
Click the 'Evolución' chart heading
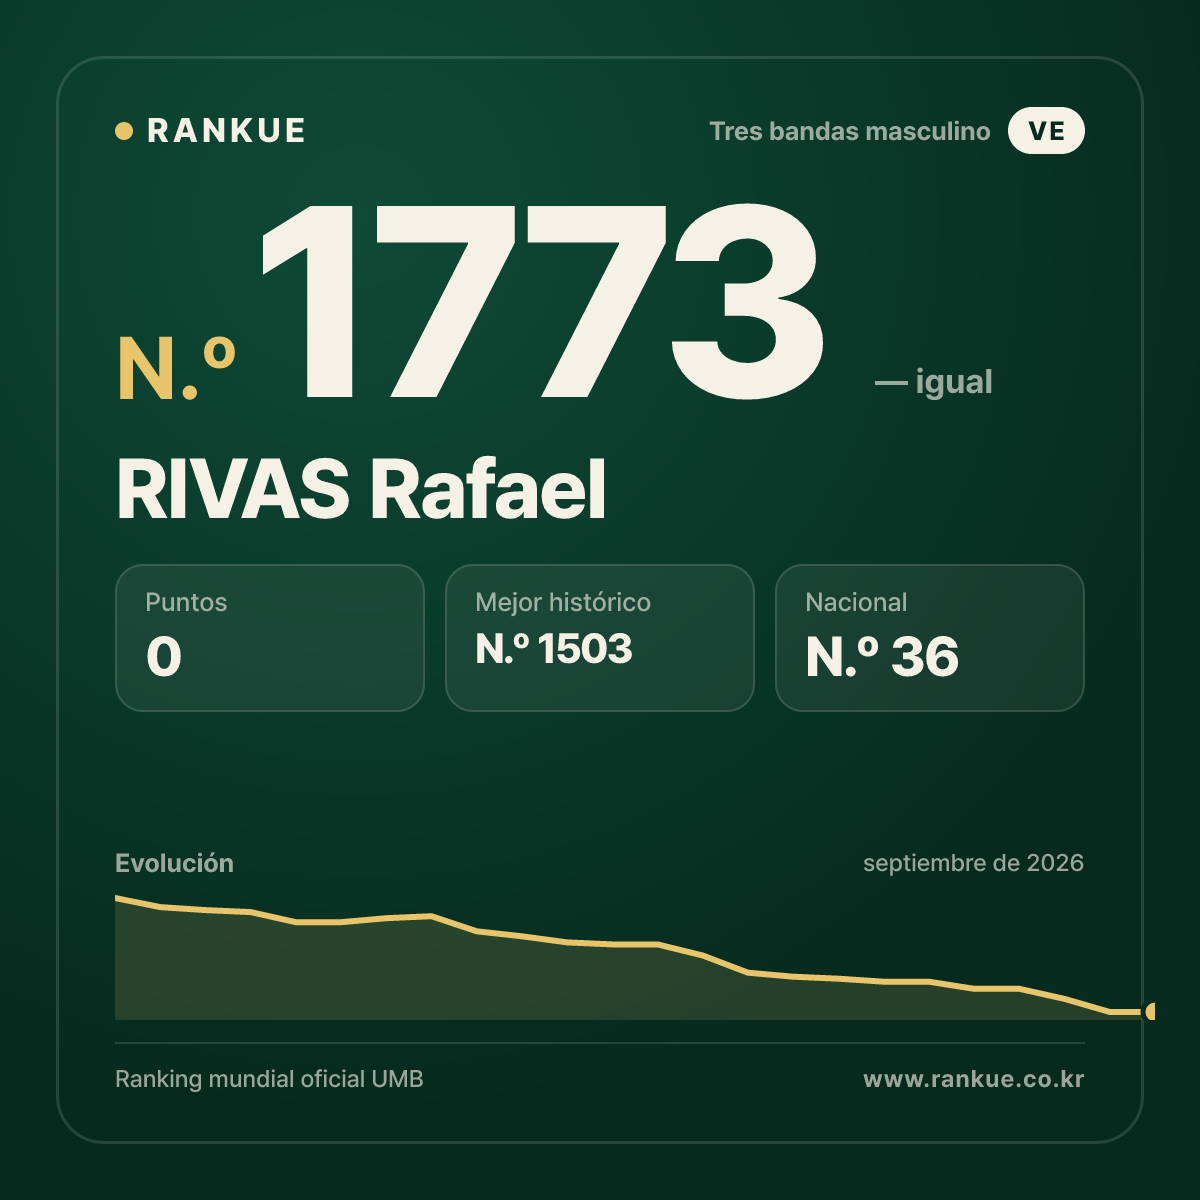coord(174,863)
